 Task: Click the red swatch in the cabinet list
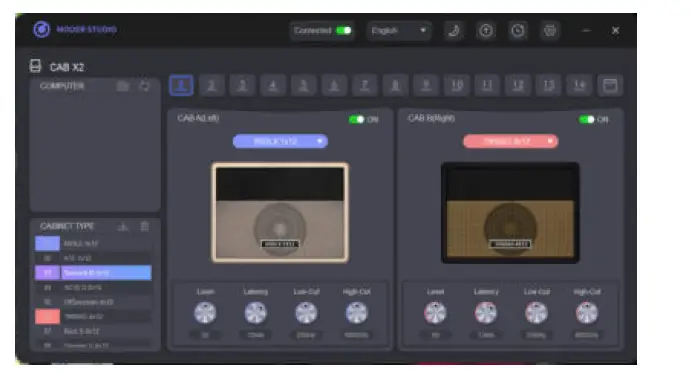pos(47,317)
